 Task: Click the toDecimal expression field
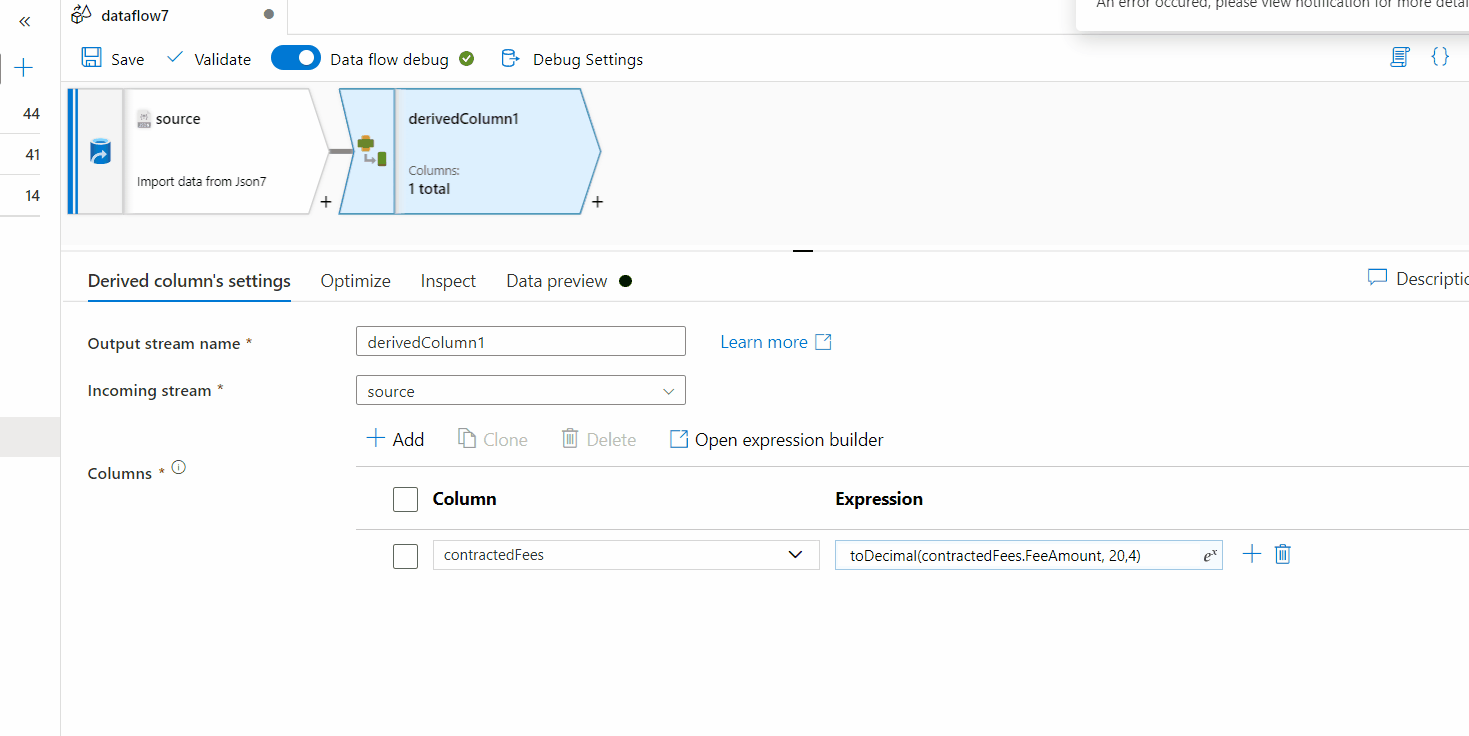(x=1029, y=555)
